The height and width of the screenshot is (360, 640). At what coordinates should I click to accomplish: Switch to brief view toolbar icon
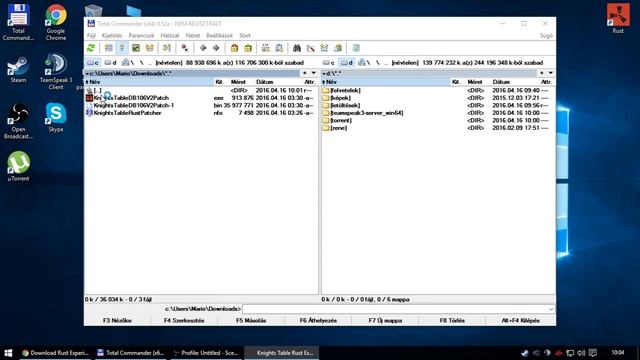click(109, 48)
